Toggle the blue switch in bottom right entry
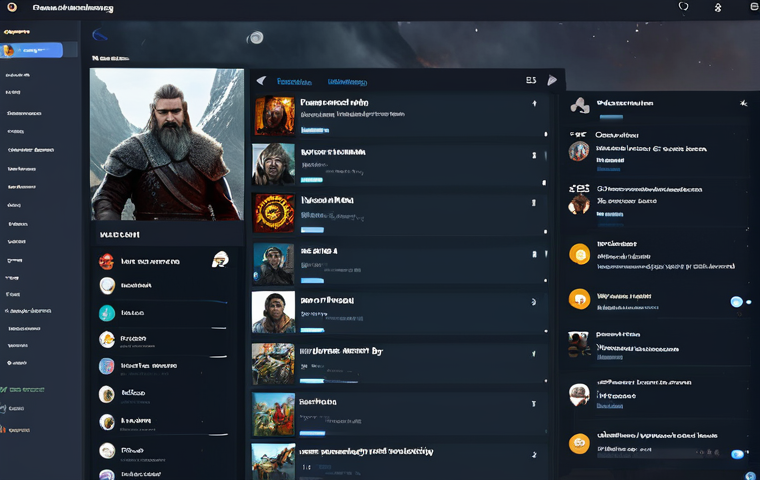The image size is (760, 480). pyautogui.click(x=737, y=454)
